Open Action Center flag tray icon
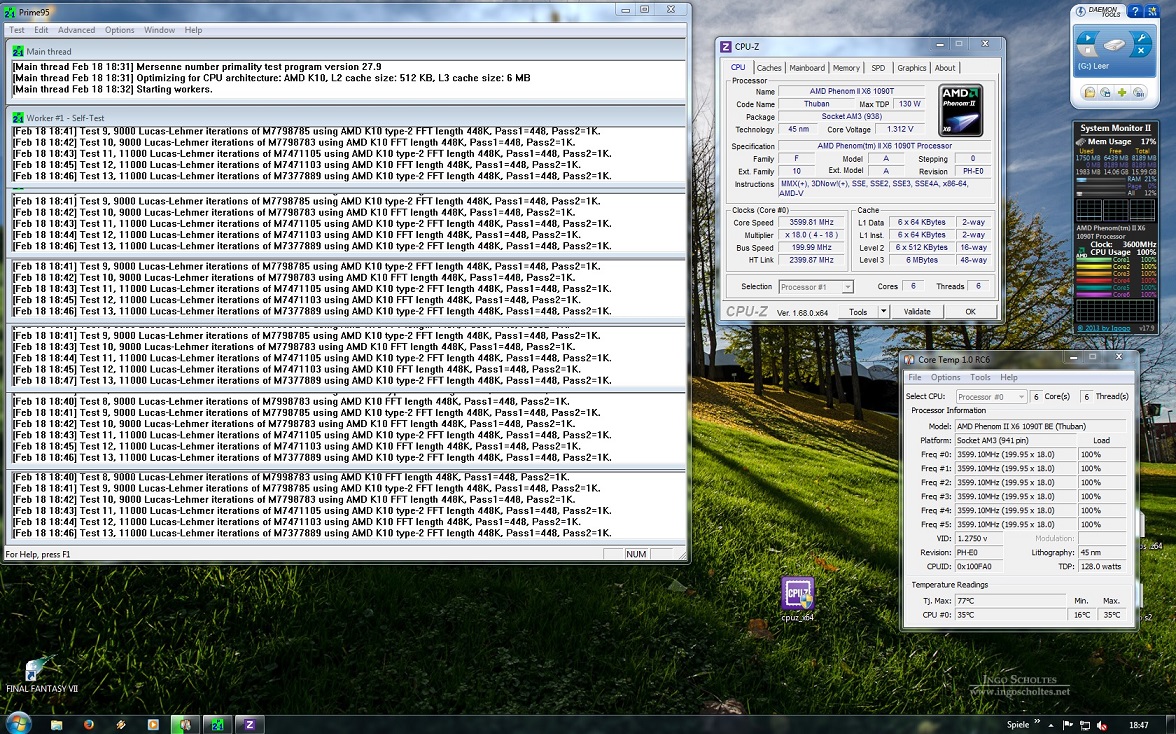Screen dimensions: 1176x734 click(x=1068, y=725)
